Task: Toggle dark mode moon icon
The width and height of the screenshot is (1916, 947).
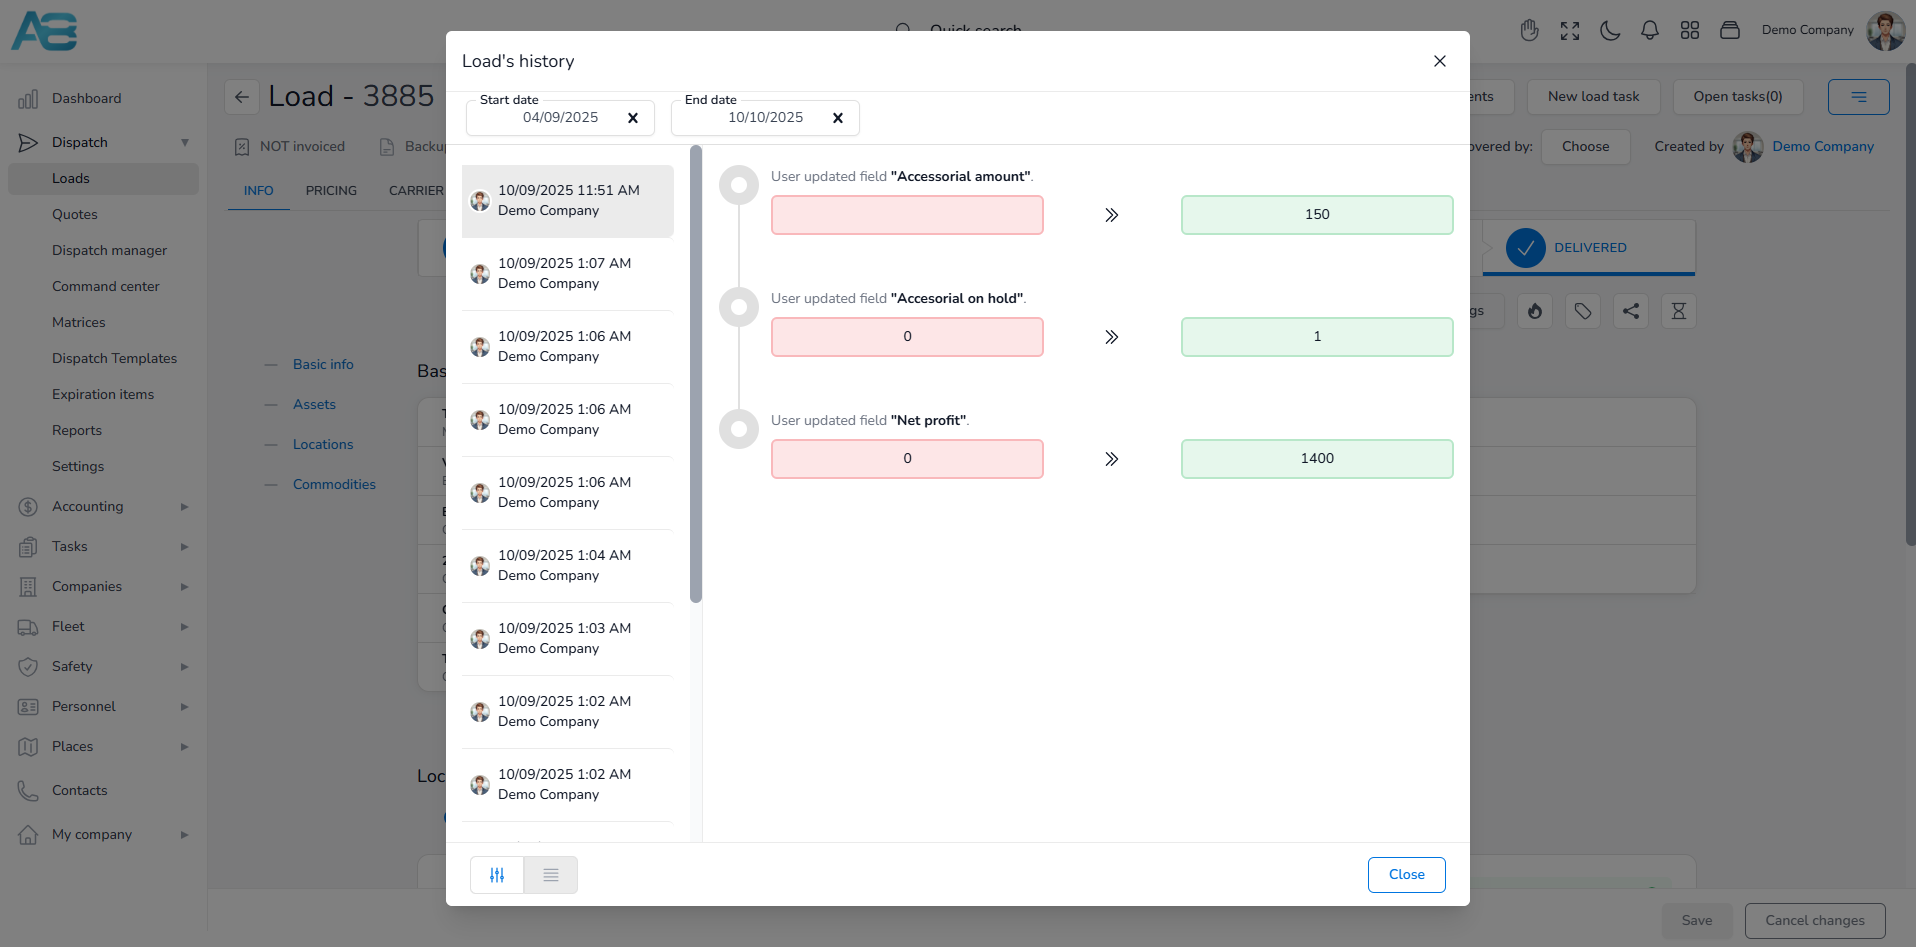Action: (x=1609, y=30)
